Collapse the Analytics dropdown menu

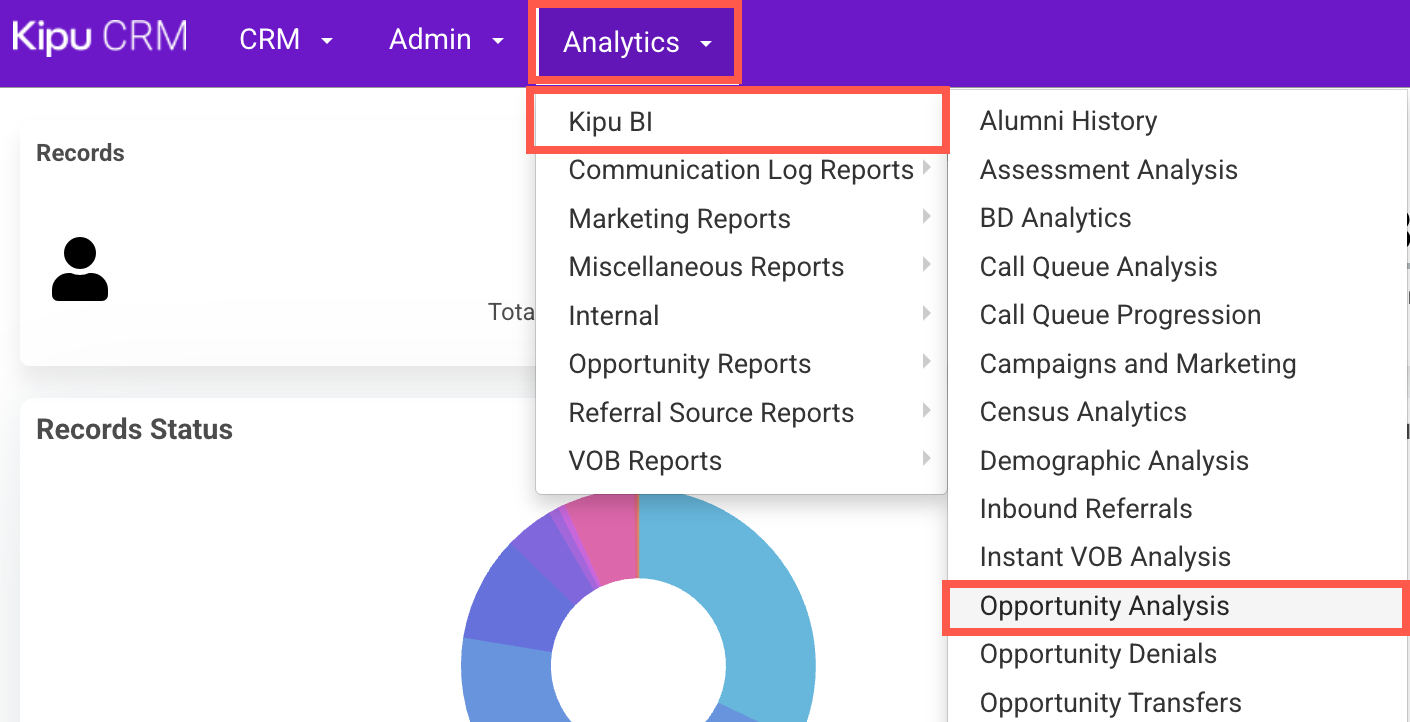(636, 43)
